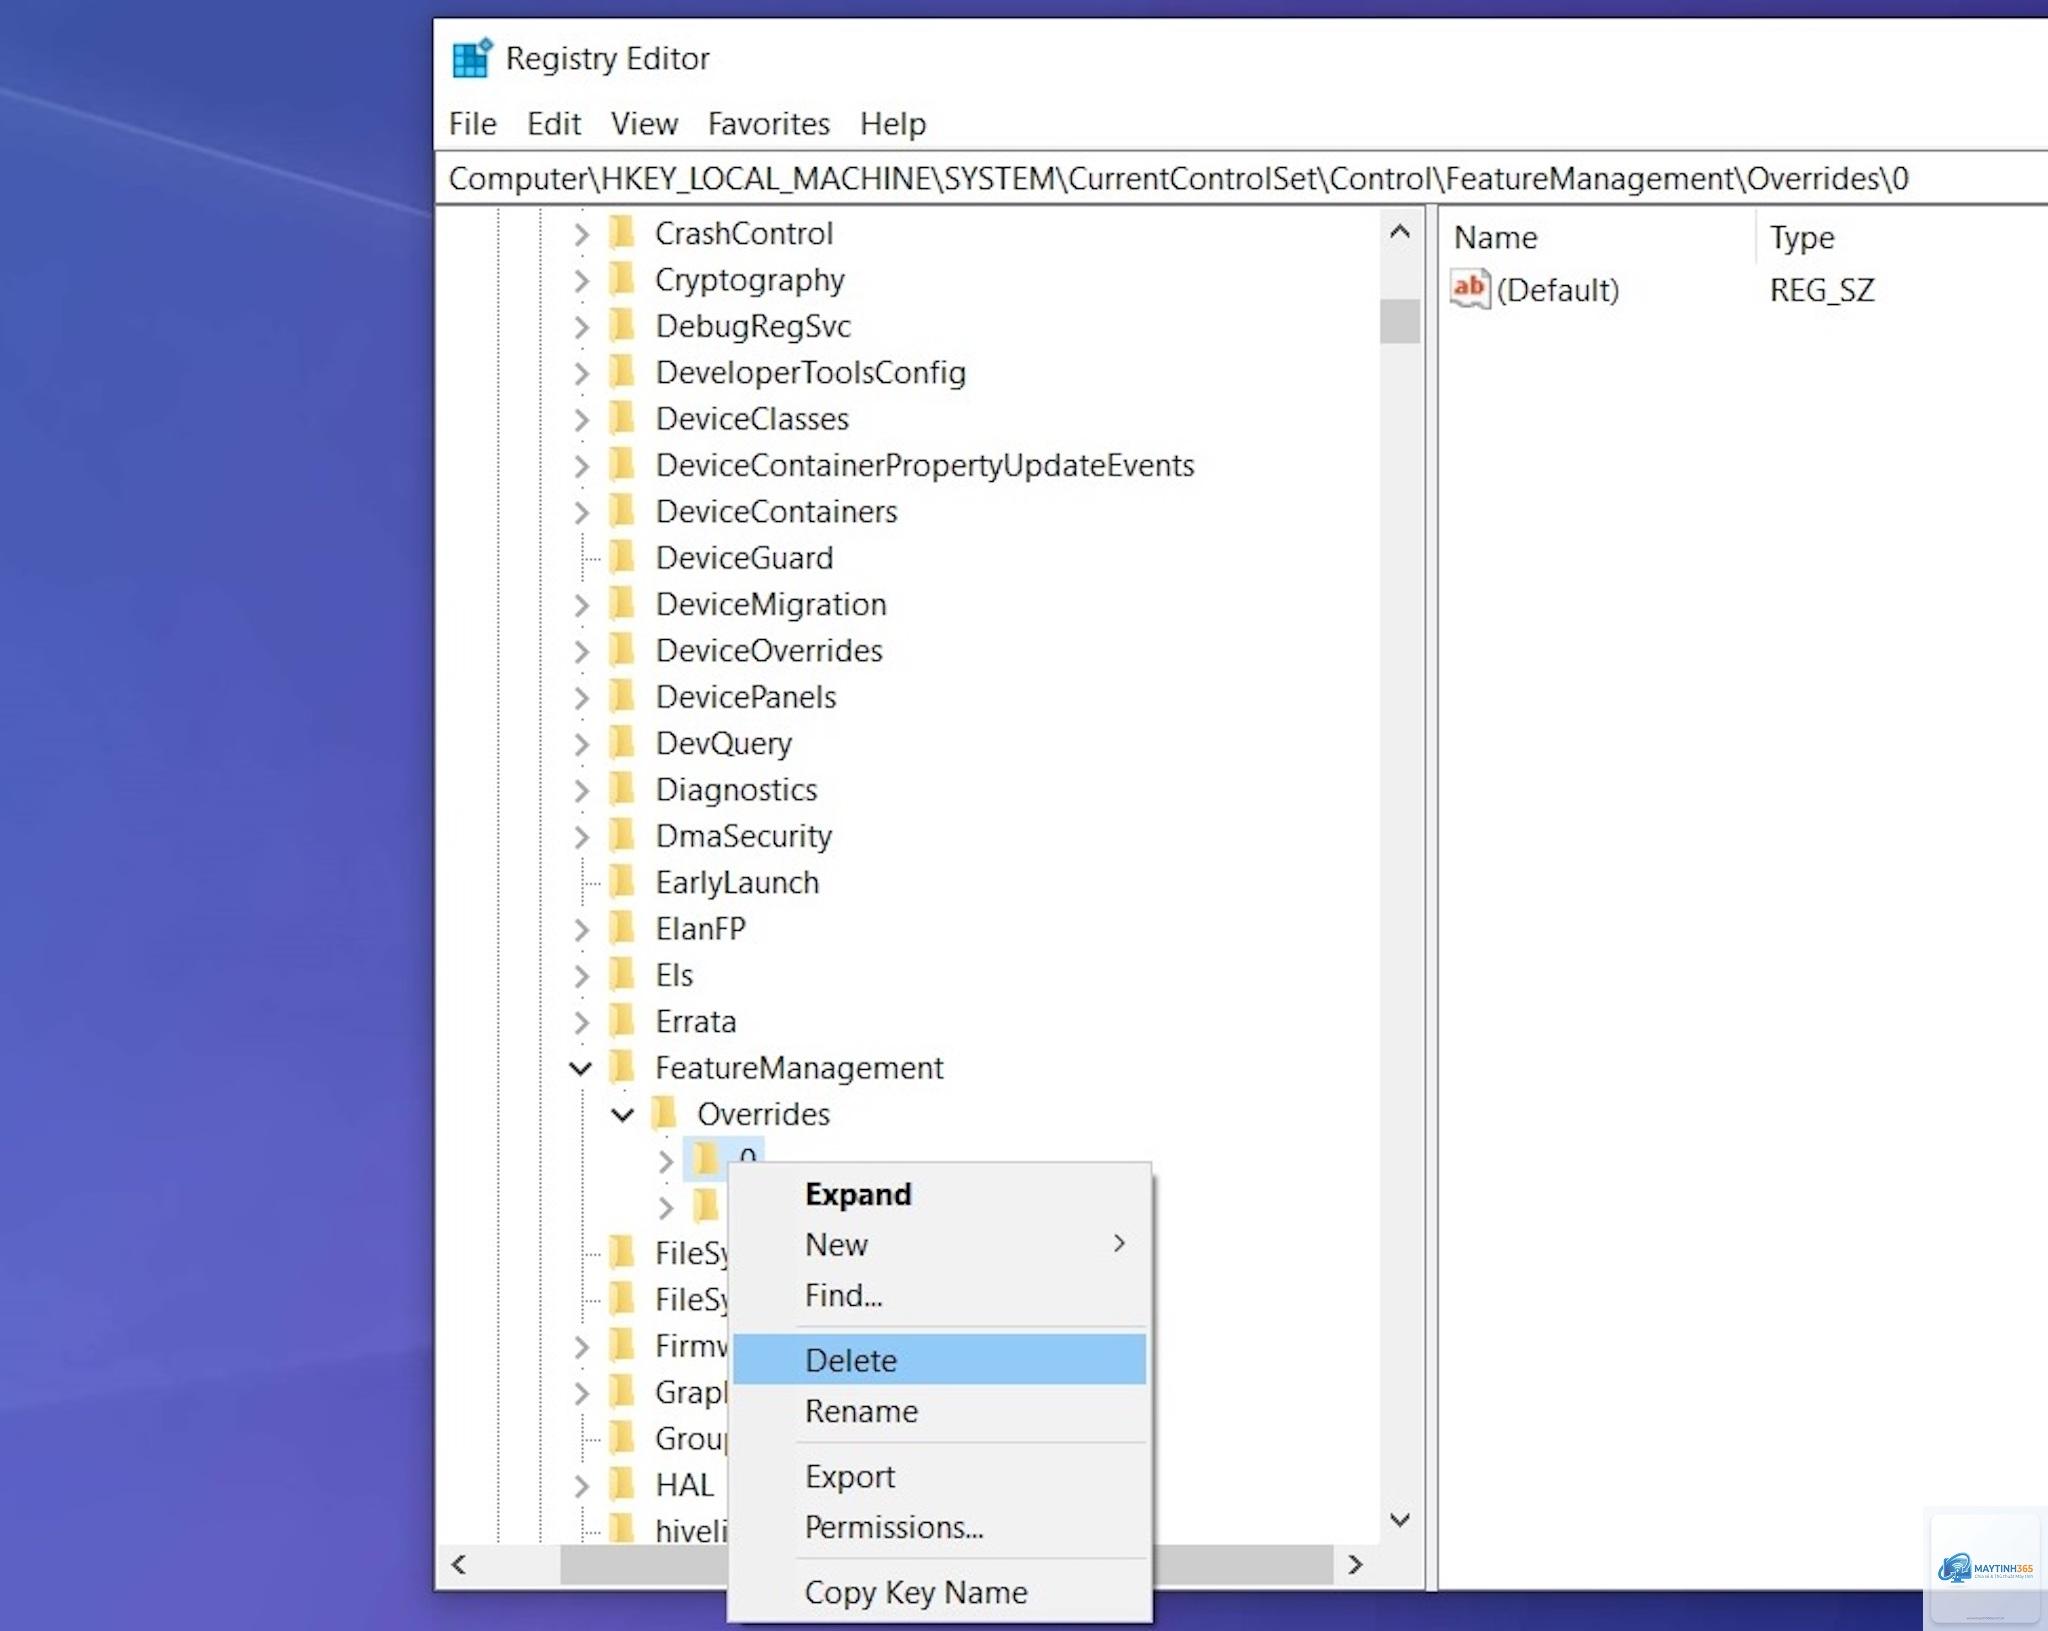Expand the CrashControl key
The image size is (2048, 1631).
point(582,234)
